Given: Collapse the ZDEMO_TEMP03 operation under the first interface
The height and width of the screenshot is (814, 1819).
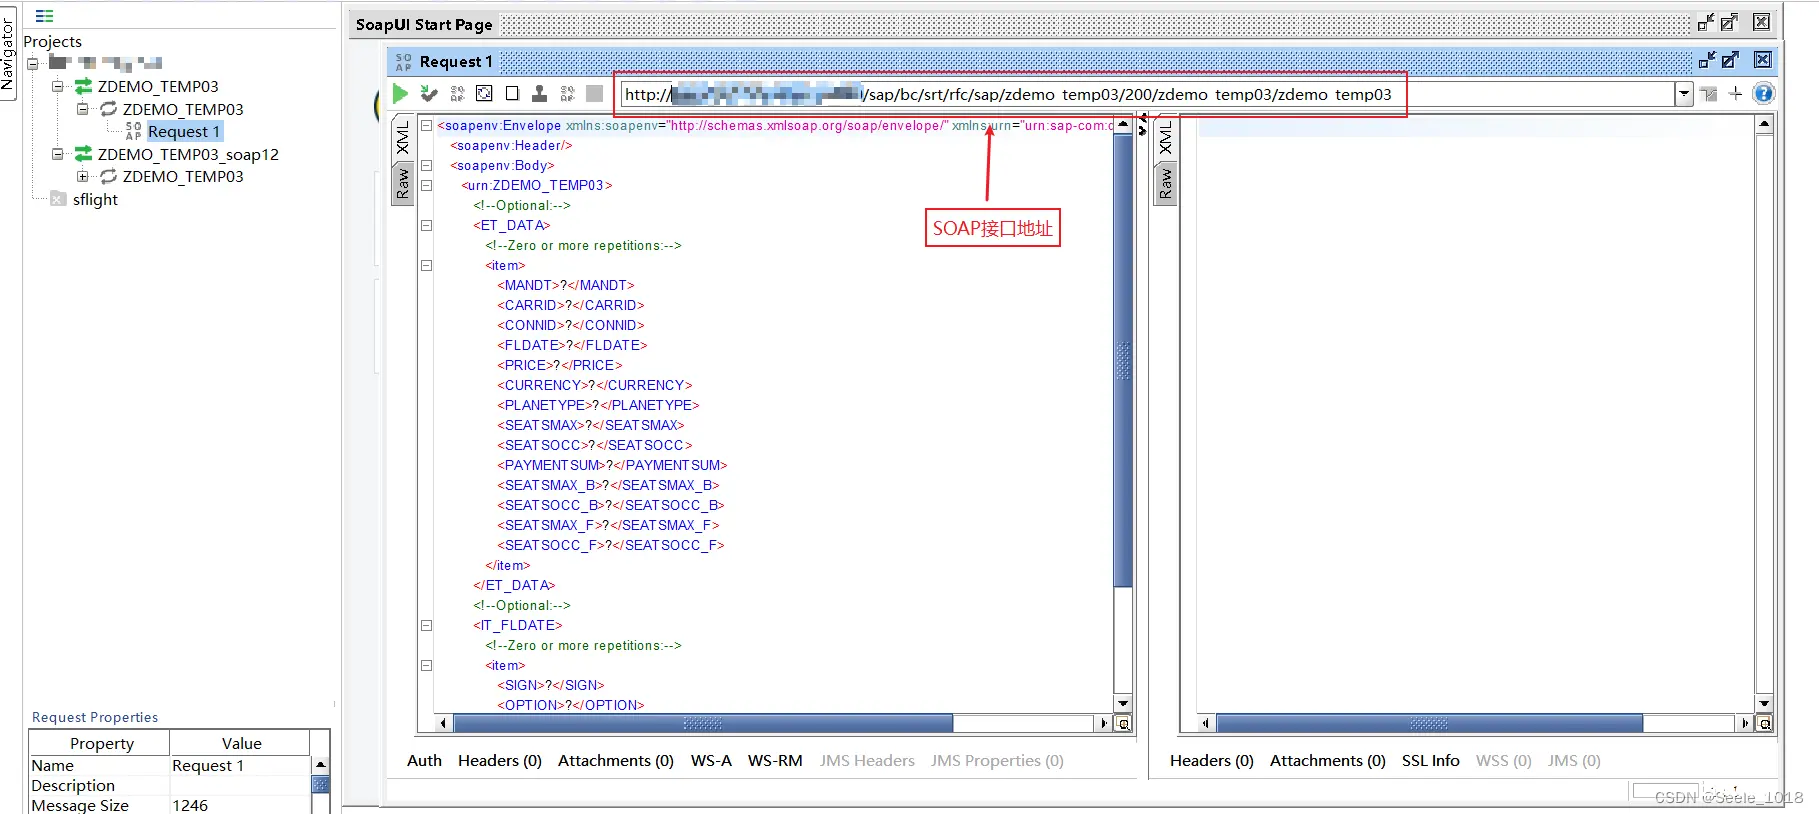Looking at the screenshot, I should click(83, 109).
